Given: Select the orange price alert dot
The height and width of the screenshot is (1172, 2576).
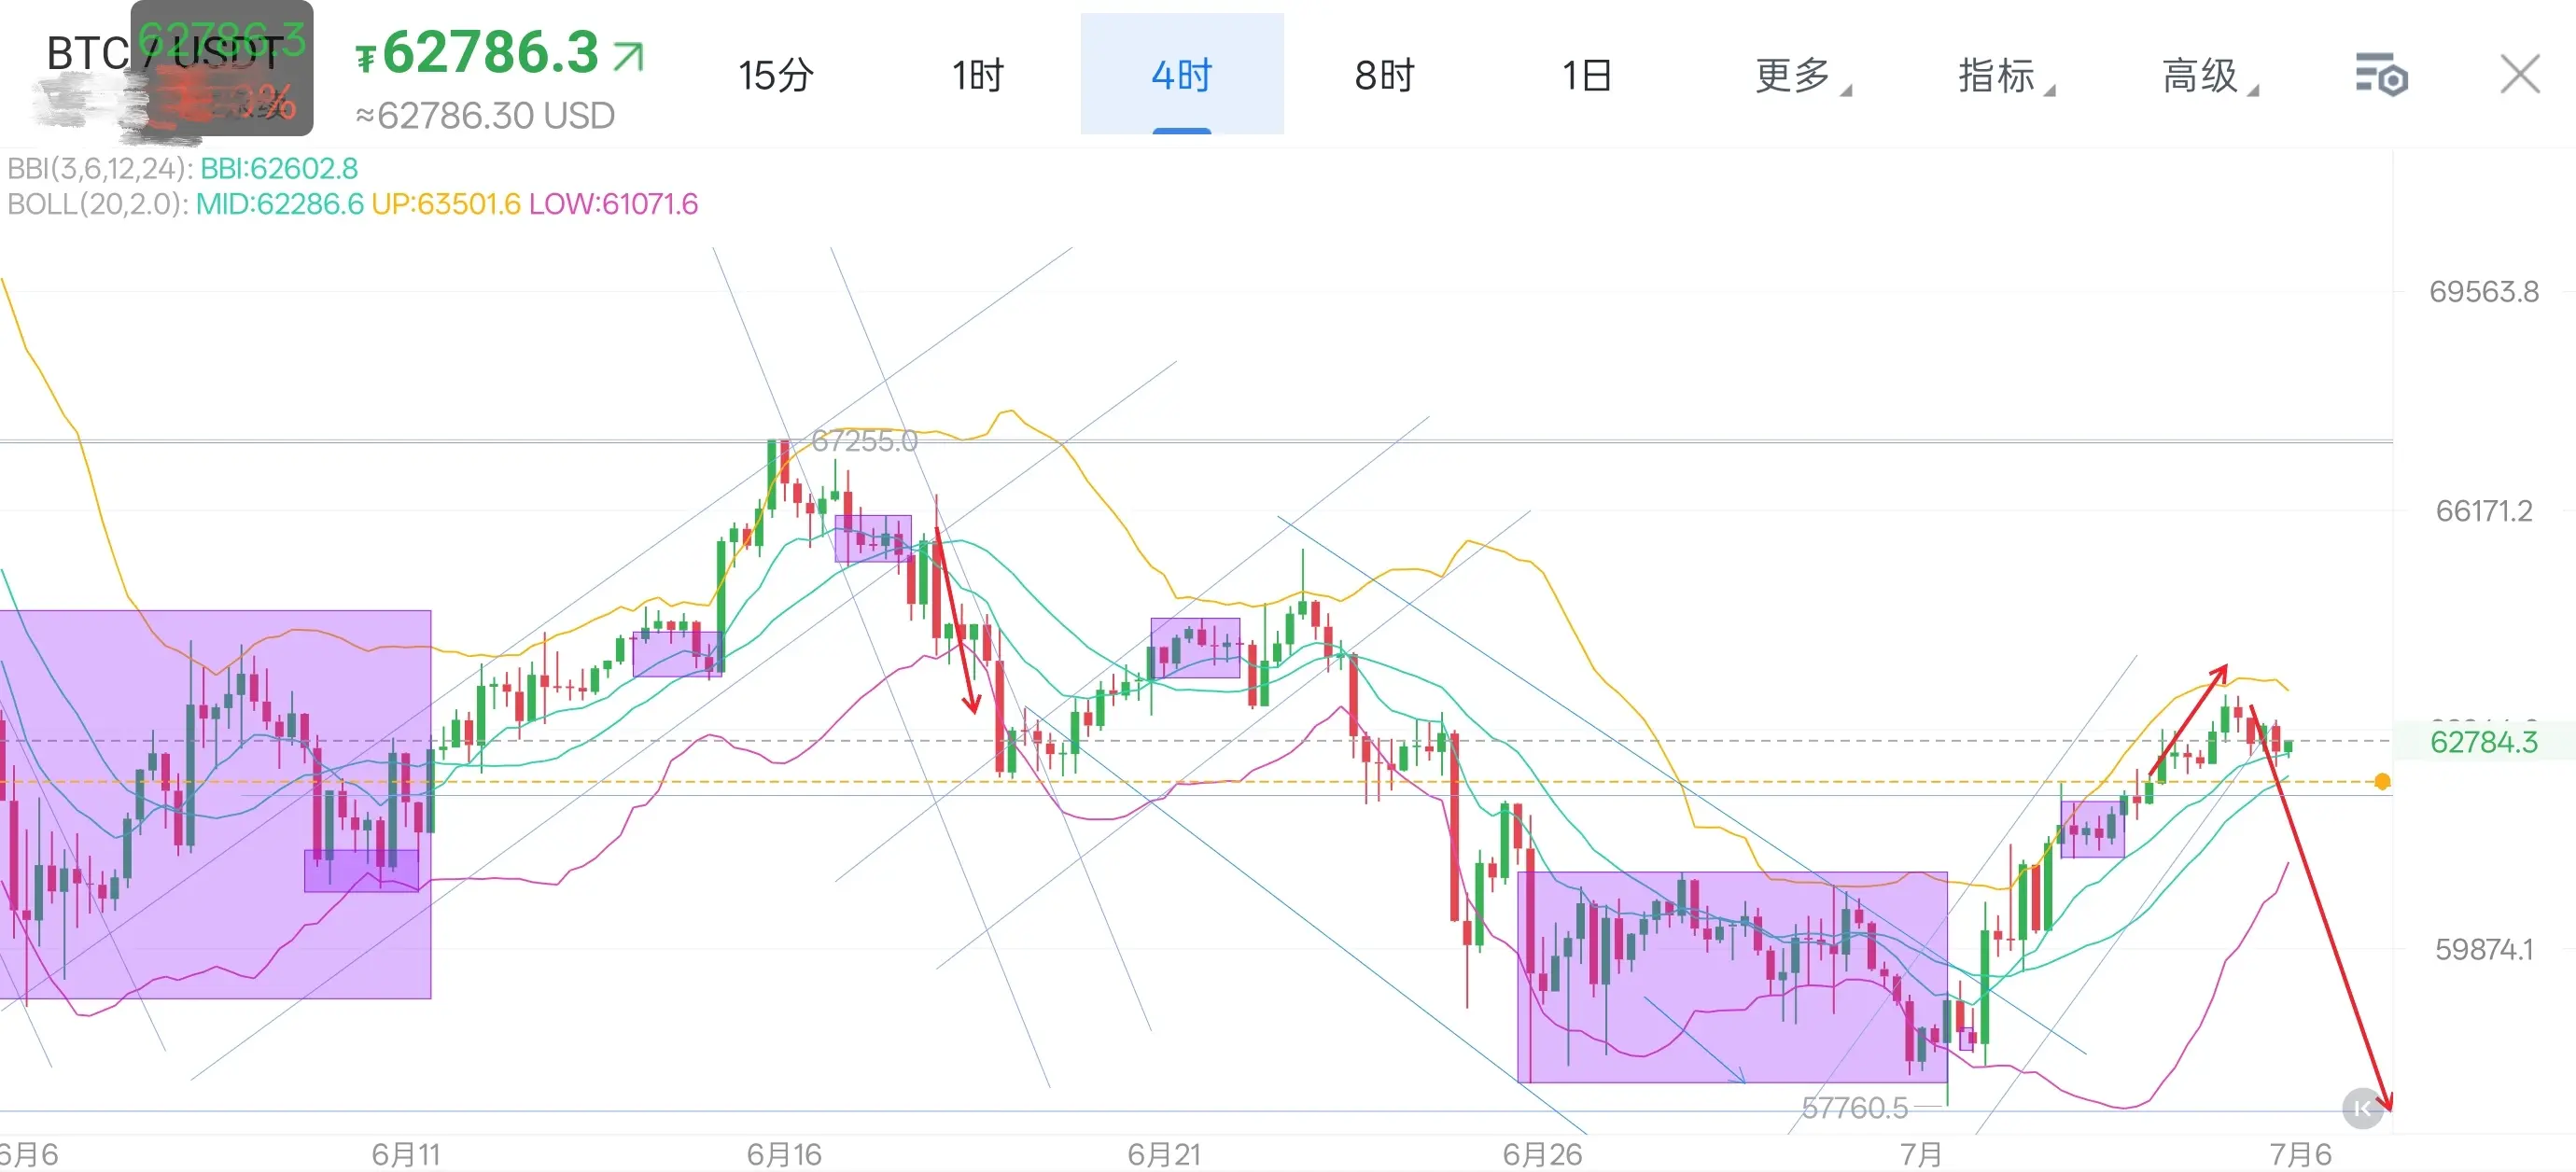Looking at the screenshot, I should pyautogui.click(x=2382, y=782).
